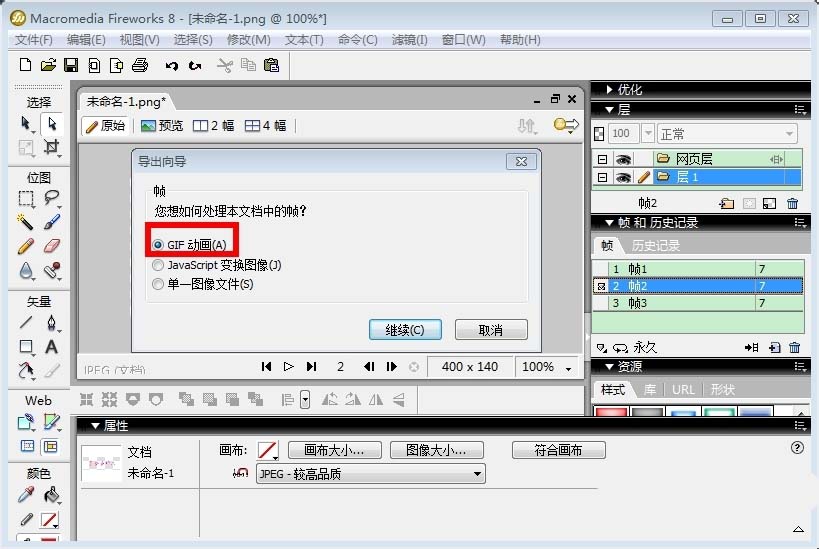Open the 文件(F) menu

pos(33,40)
